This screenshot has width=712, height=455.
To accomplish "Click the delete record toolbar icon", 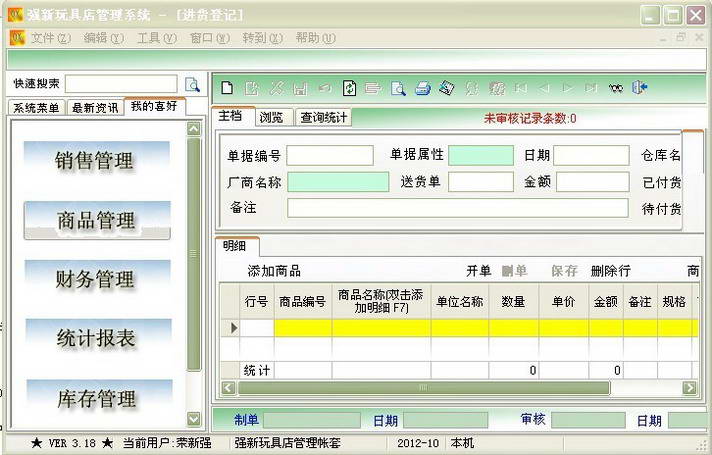I will coord(276,87).
